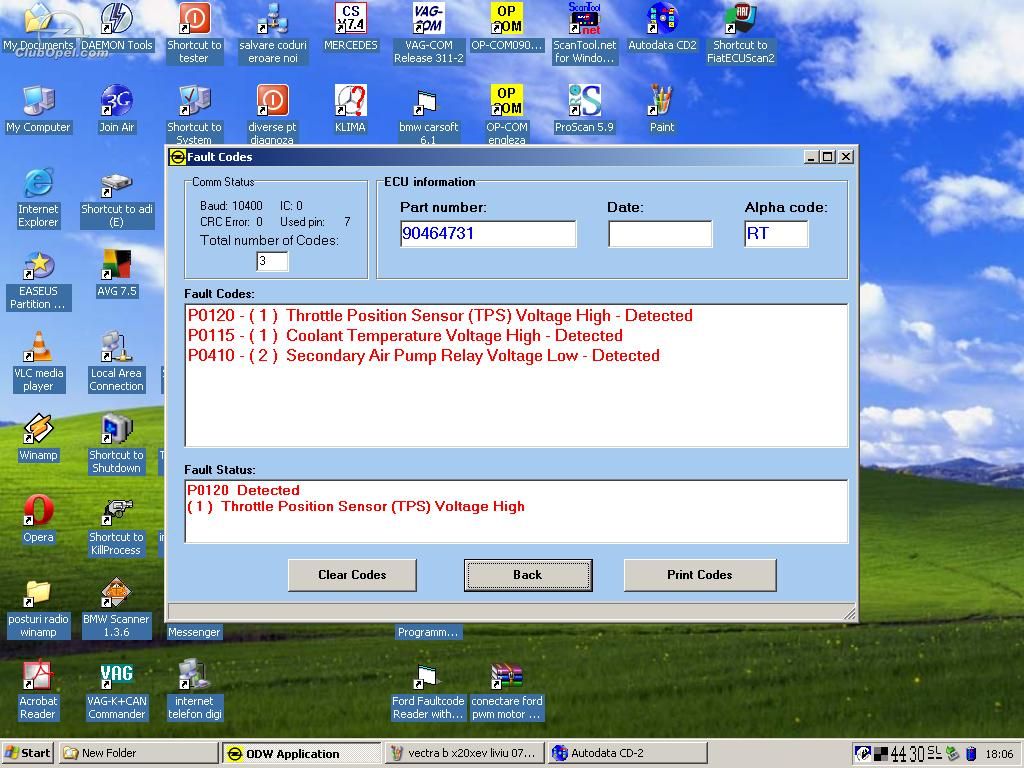Launch bmw carsoft 6.1 shortcut
This screenshot has width=1024, height=768.
coord(428,115)
